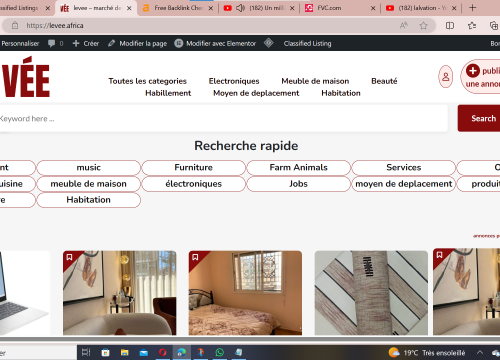The height and width of the screenshot is (360, 500).
Task: Open Classified Listing admin menu
Action: 307,43
